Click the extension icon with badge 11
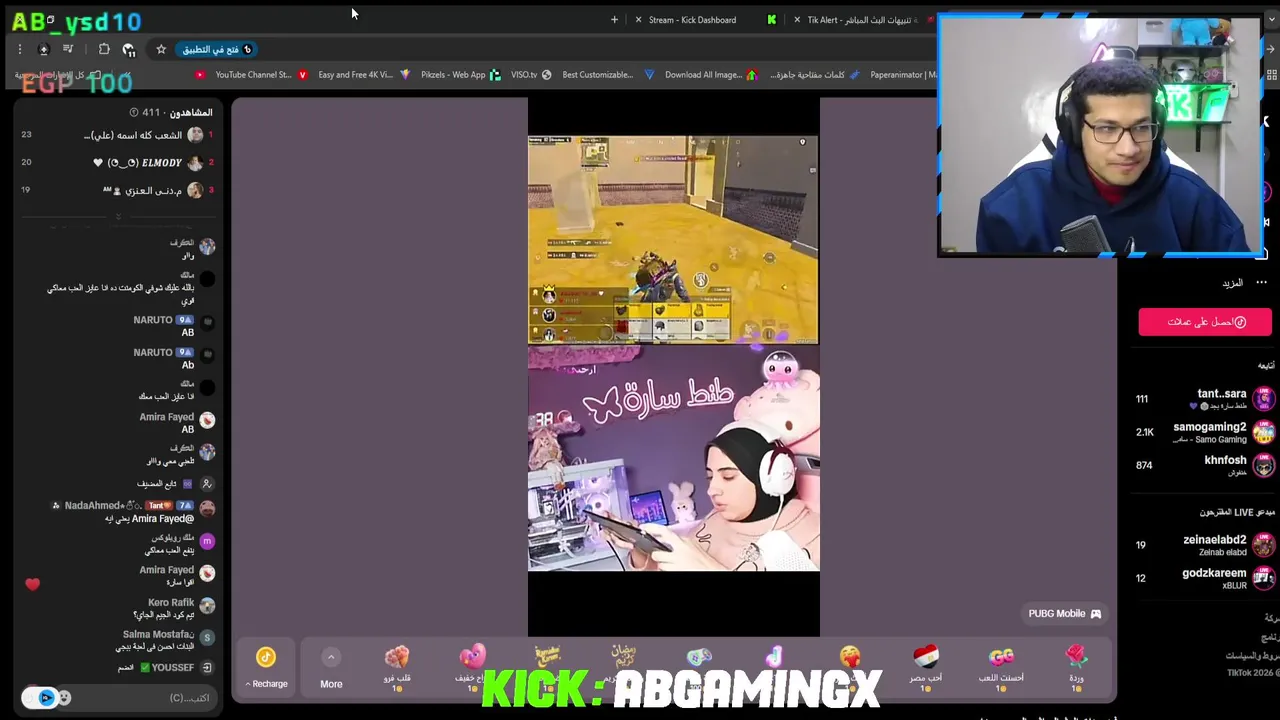 coord(129,49)
